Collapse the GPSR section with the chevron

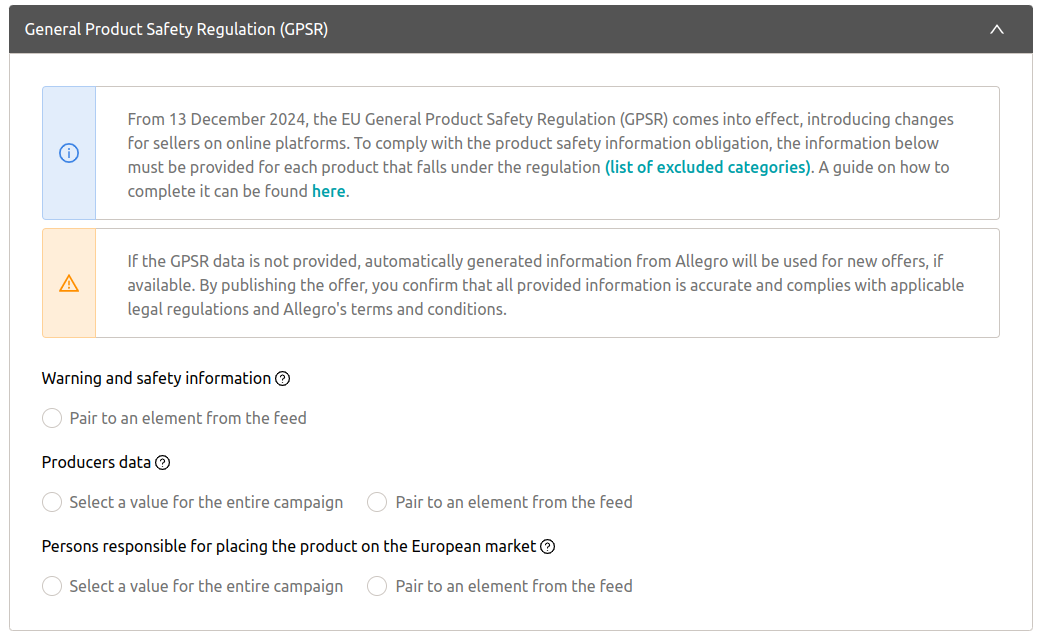pos(996,29)
